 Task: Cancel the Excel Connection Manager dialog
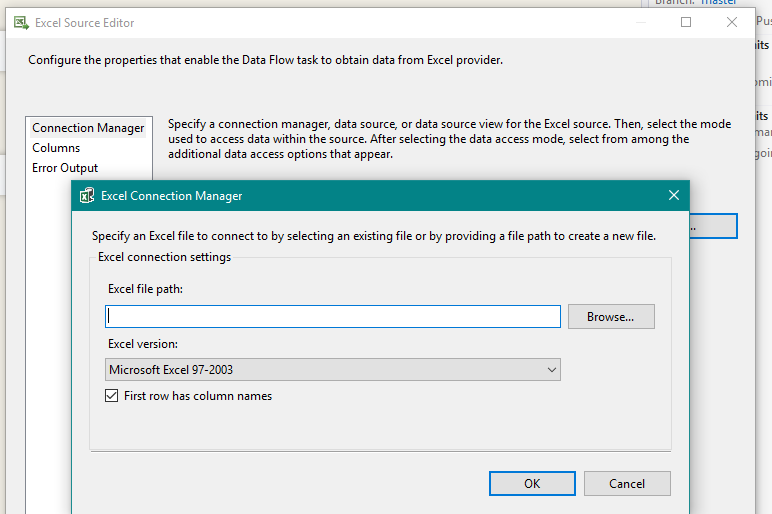[627, 484]
